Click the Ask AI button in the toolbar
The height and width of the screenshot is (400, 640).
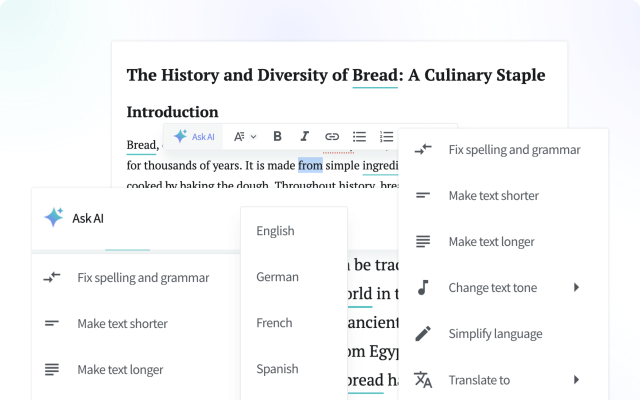(x=194, y=137)
